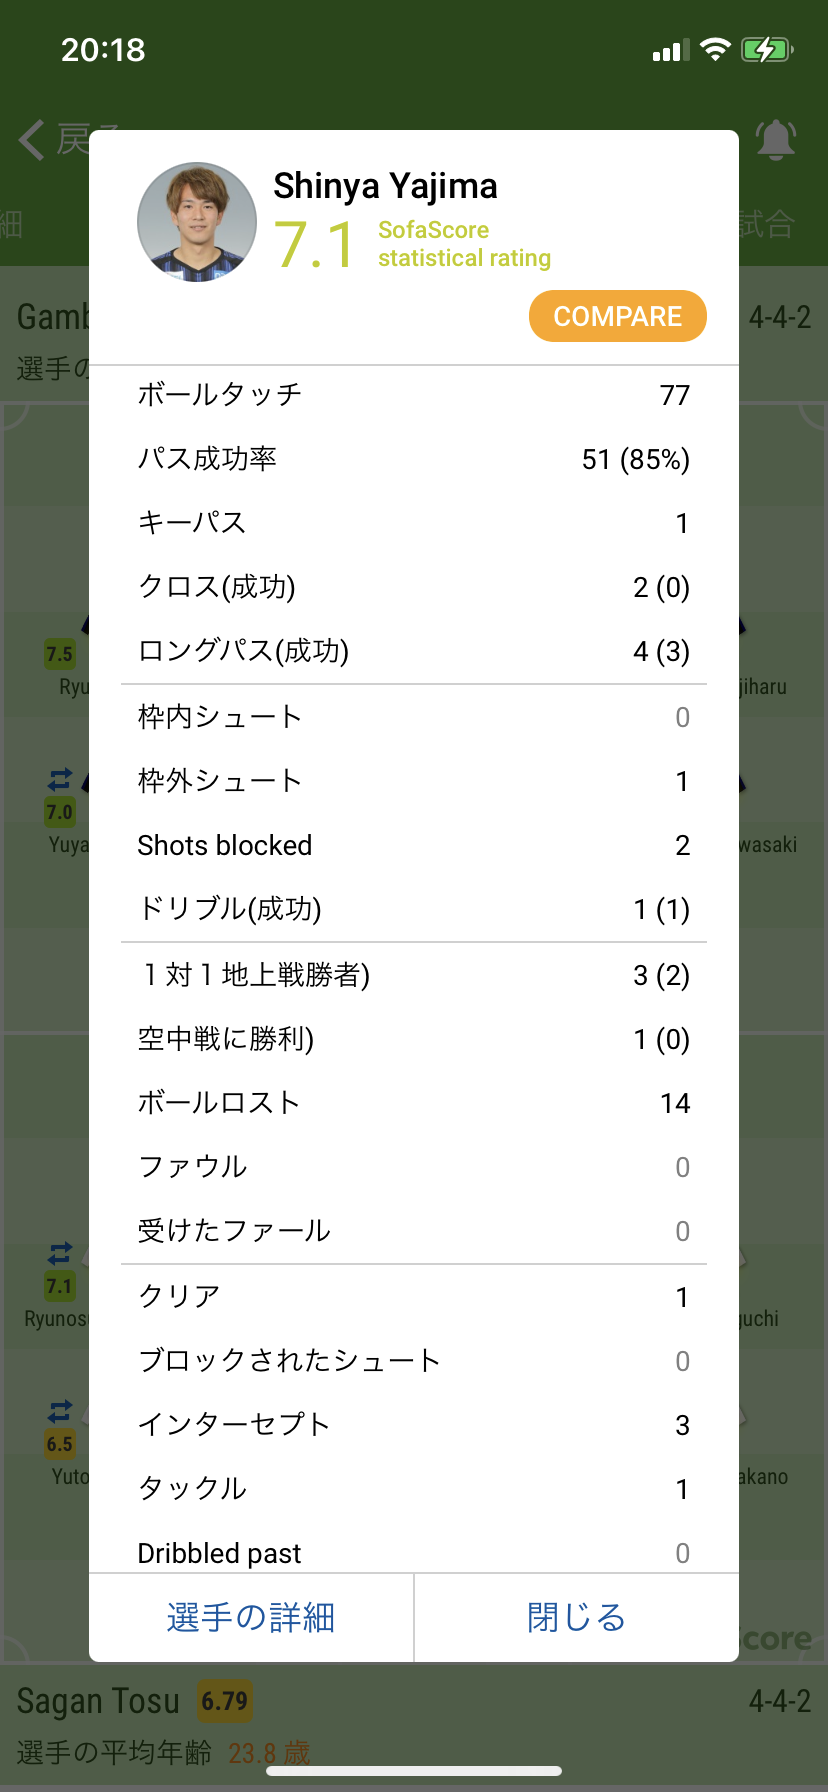Tap the substitution arrows above 7.0

coord(60,778)
